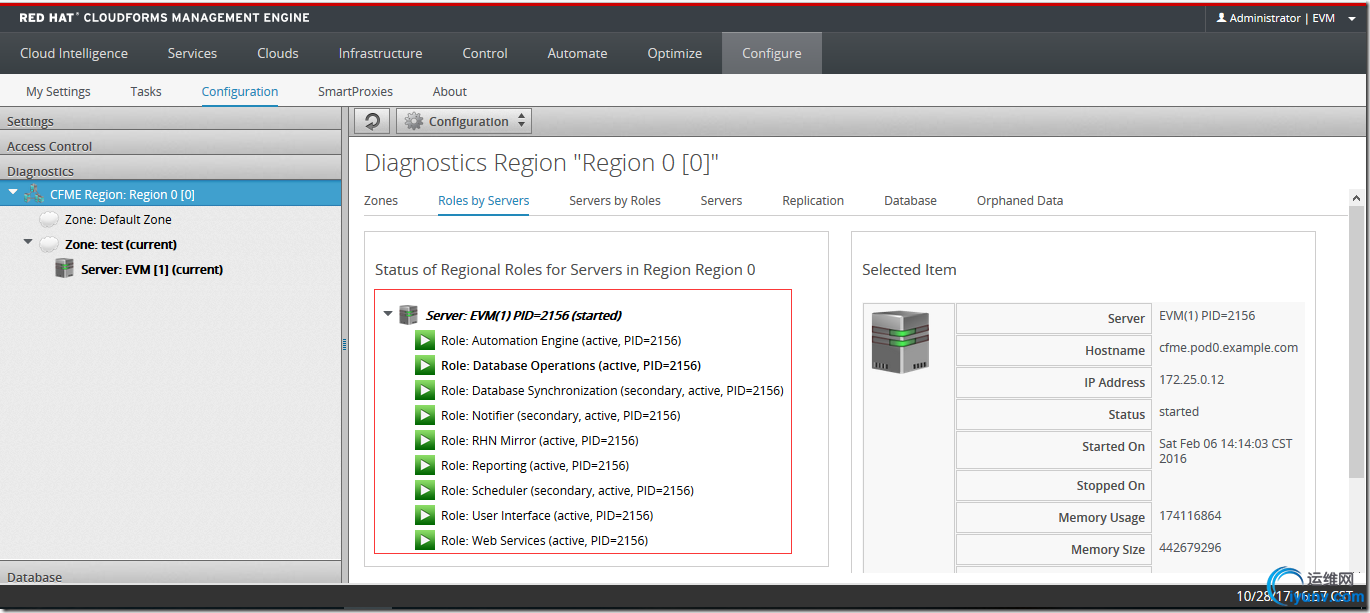Select Role: Automation Engine text
The height and width of the screenshot is (613, 1370).
(x=560, y=340)
